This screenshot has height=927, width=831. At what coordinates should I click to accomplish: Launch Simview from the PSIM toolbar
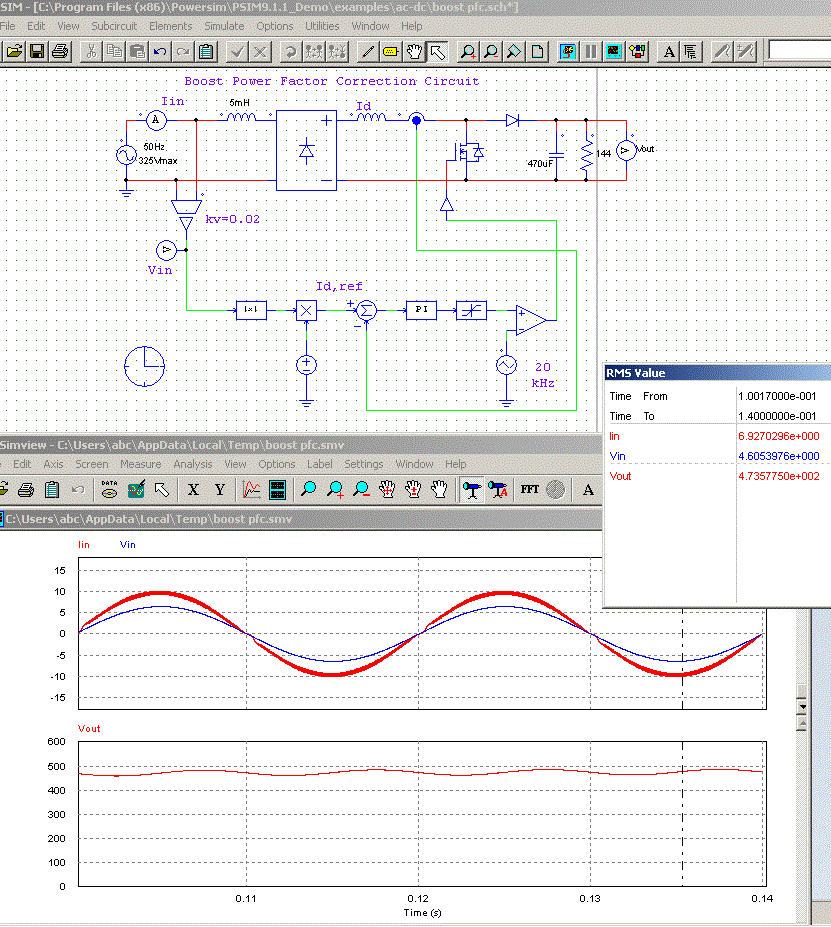[x=614, y=52]
